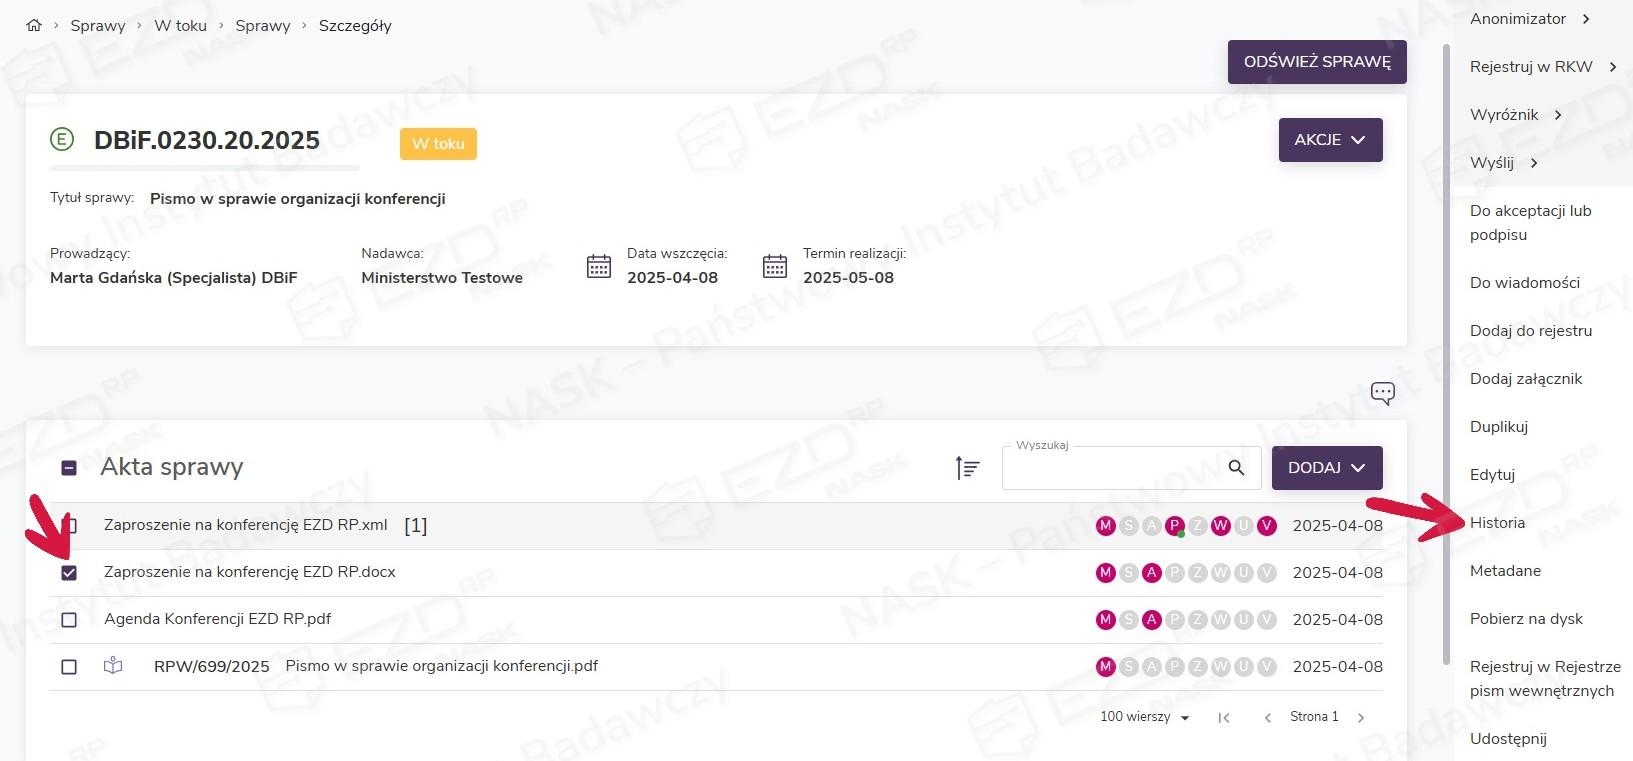The image size is (1633, 761).
Task: Open Historia in the side menu
Action: (x=1497, y=523)
